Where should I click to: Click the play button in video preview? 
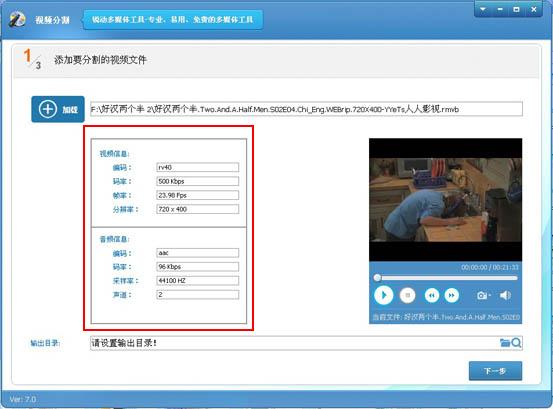[383, 295]
